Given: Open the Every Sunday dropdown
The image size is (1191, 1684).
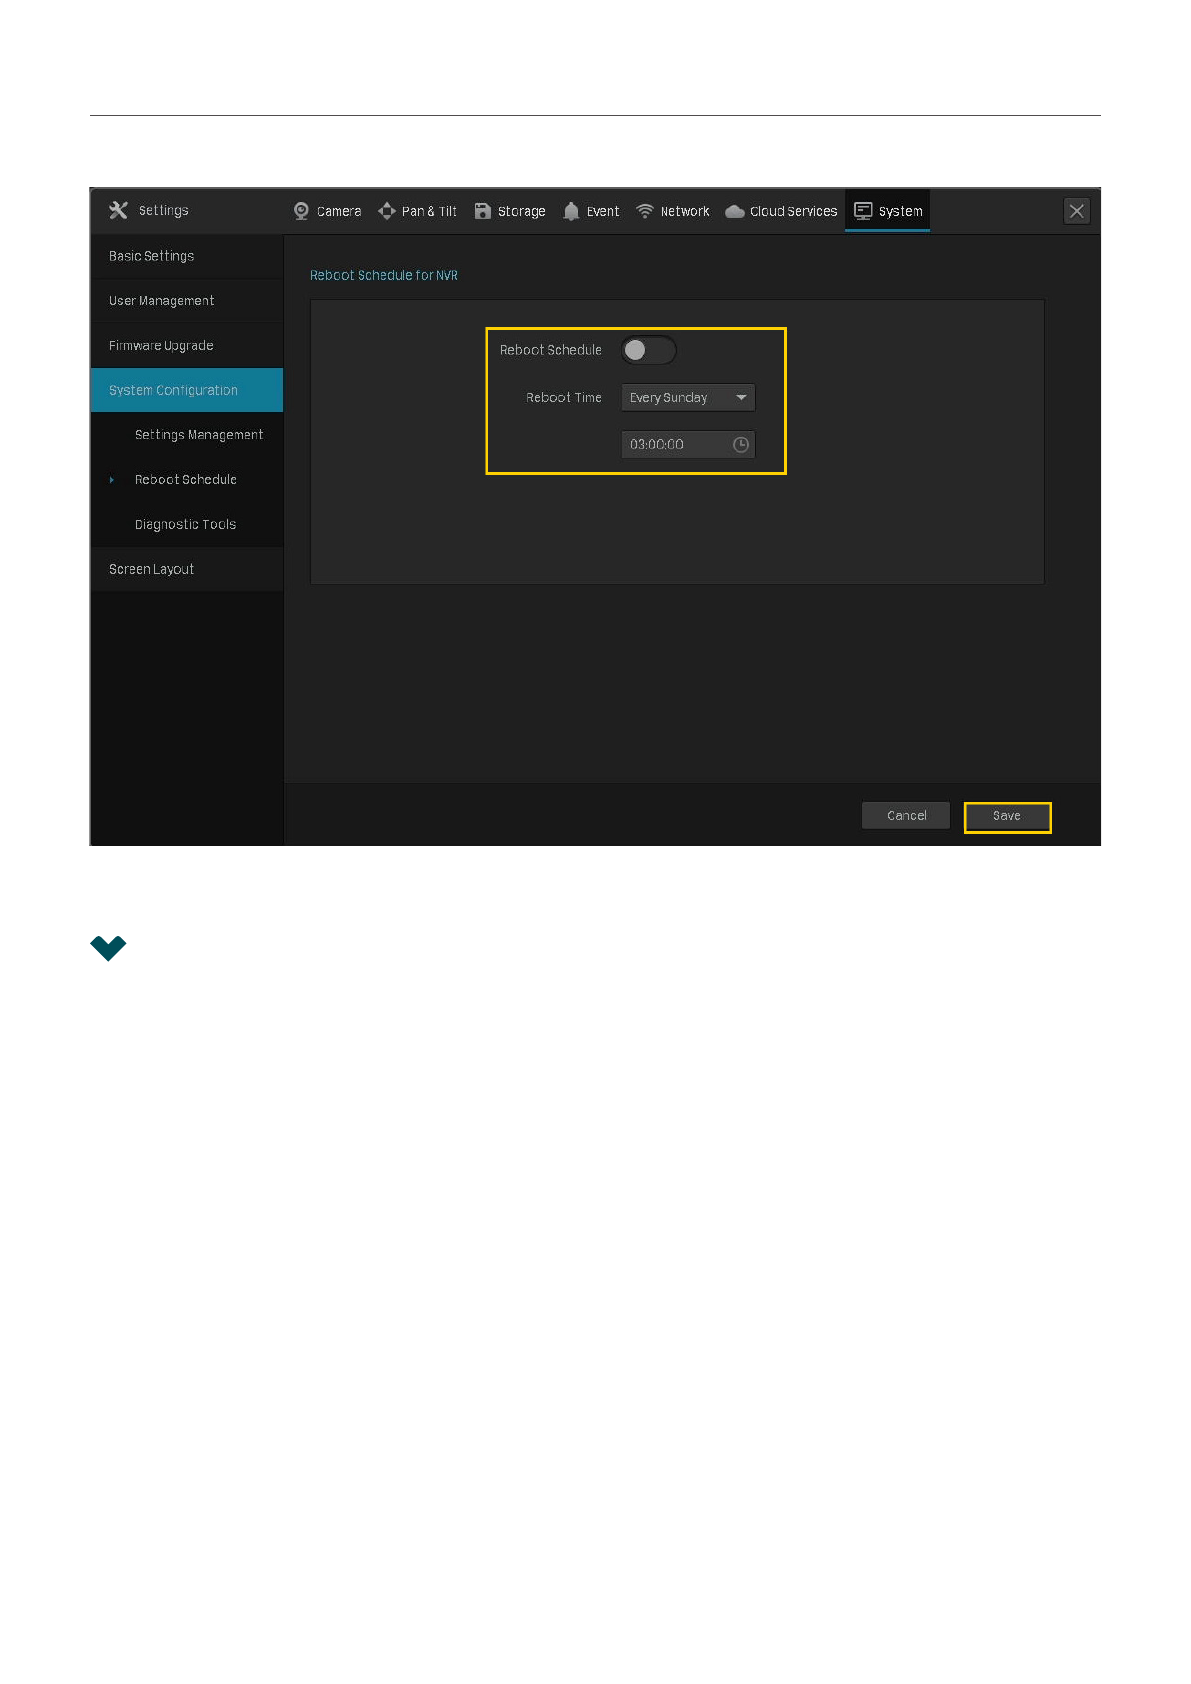Looking at the screenshot, I should click(688, 398).
